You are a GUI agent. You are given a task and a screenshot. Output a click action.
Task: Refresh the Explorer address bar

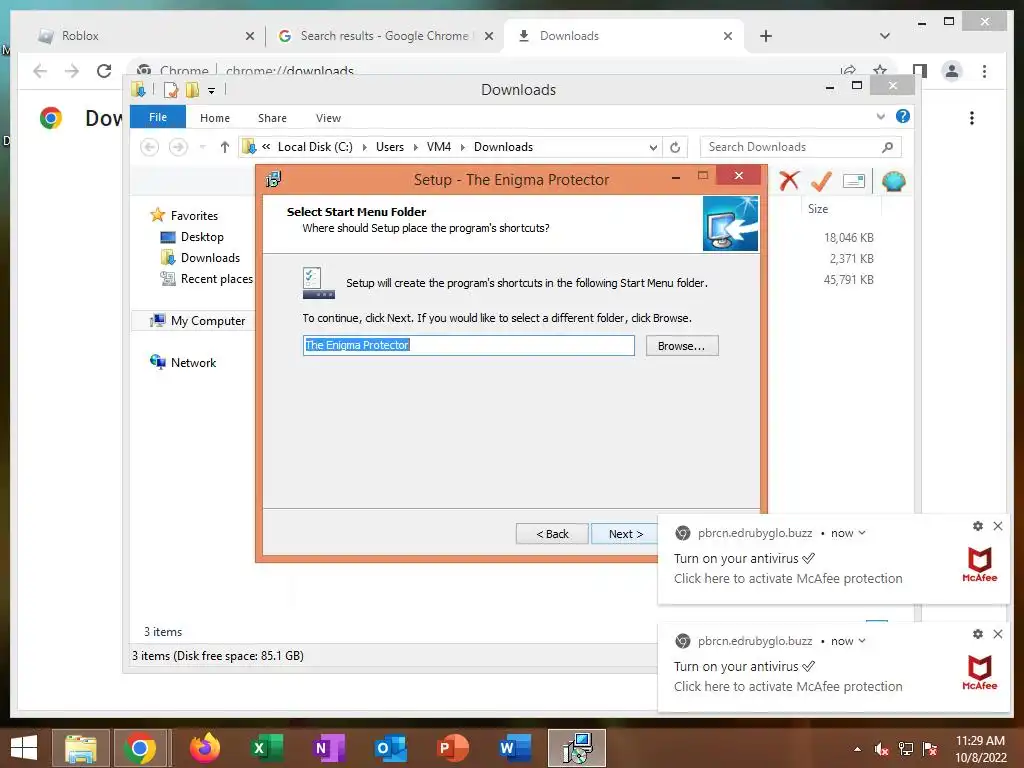point(675,148)
